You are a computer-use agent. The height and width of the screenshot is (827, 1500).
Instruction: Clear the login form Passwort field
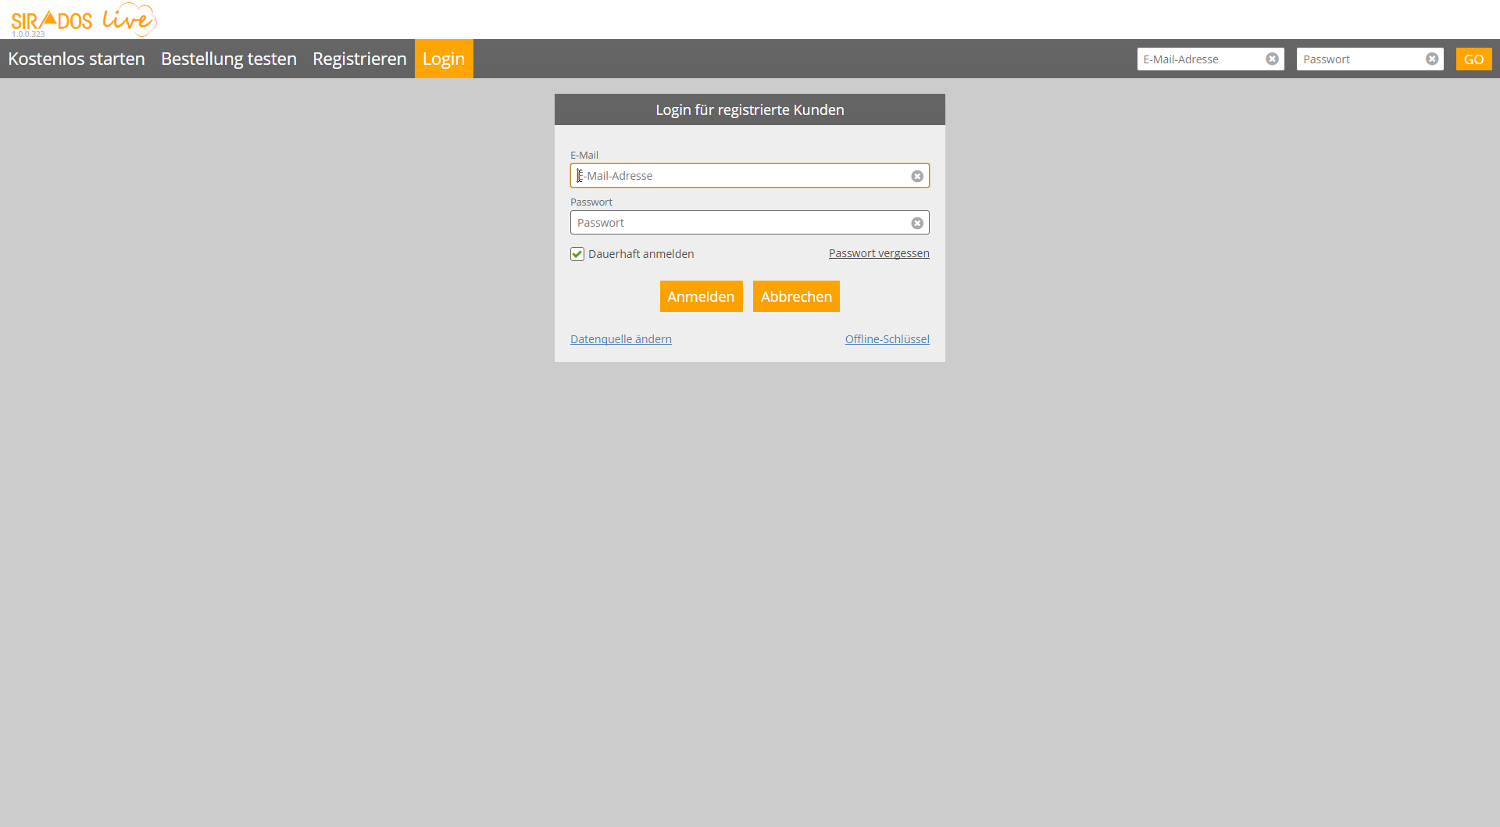click(x=917, y=223)
